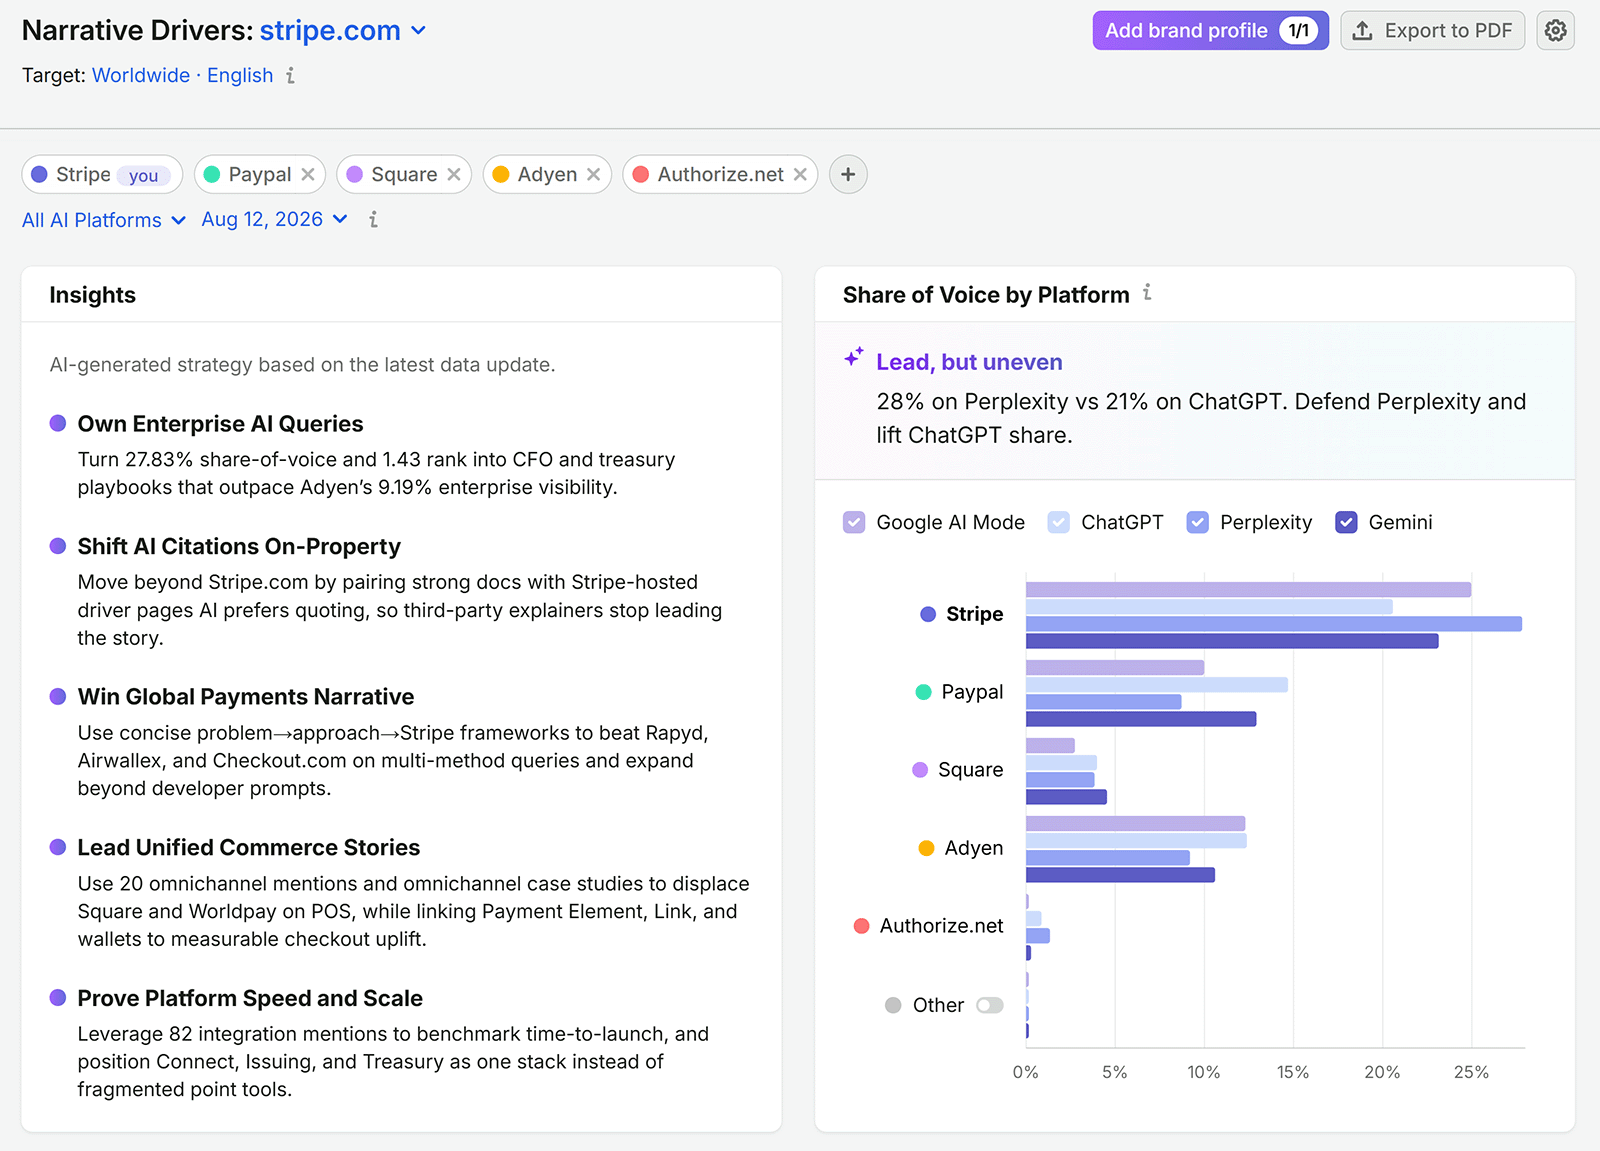Viewport: 1600px width, 1151px height.
Task: Select the Adyen chip label
Action: pyautogui.click(x=547, y=174)
